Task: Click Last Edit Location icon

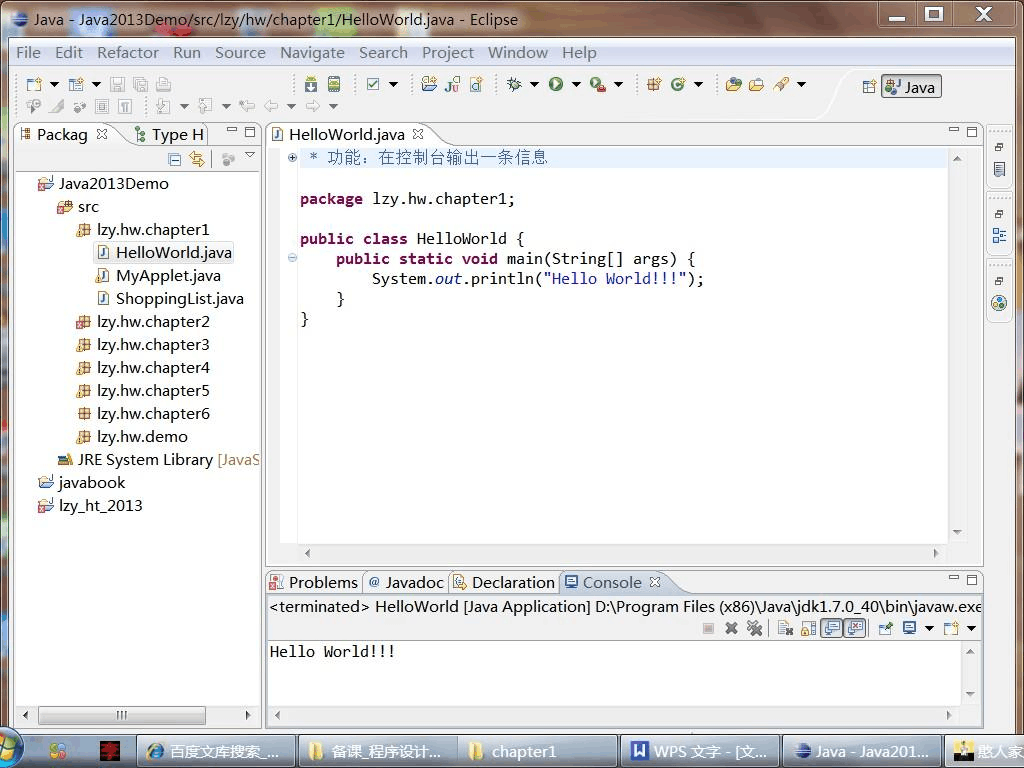Action: [x=246, y=106]
